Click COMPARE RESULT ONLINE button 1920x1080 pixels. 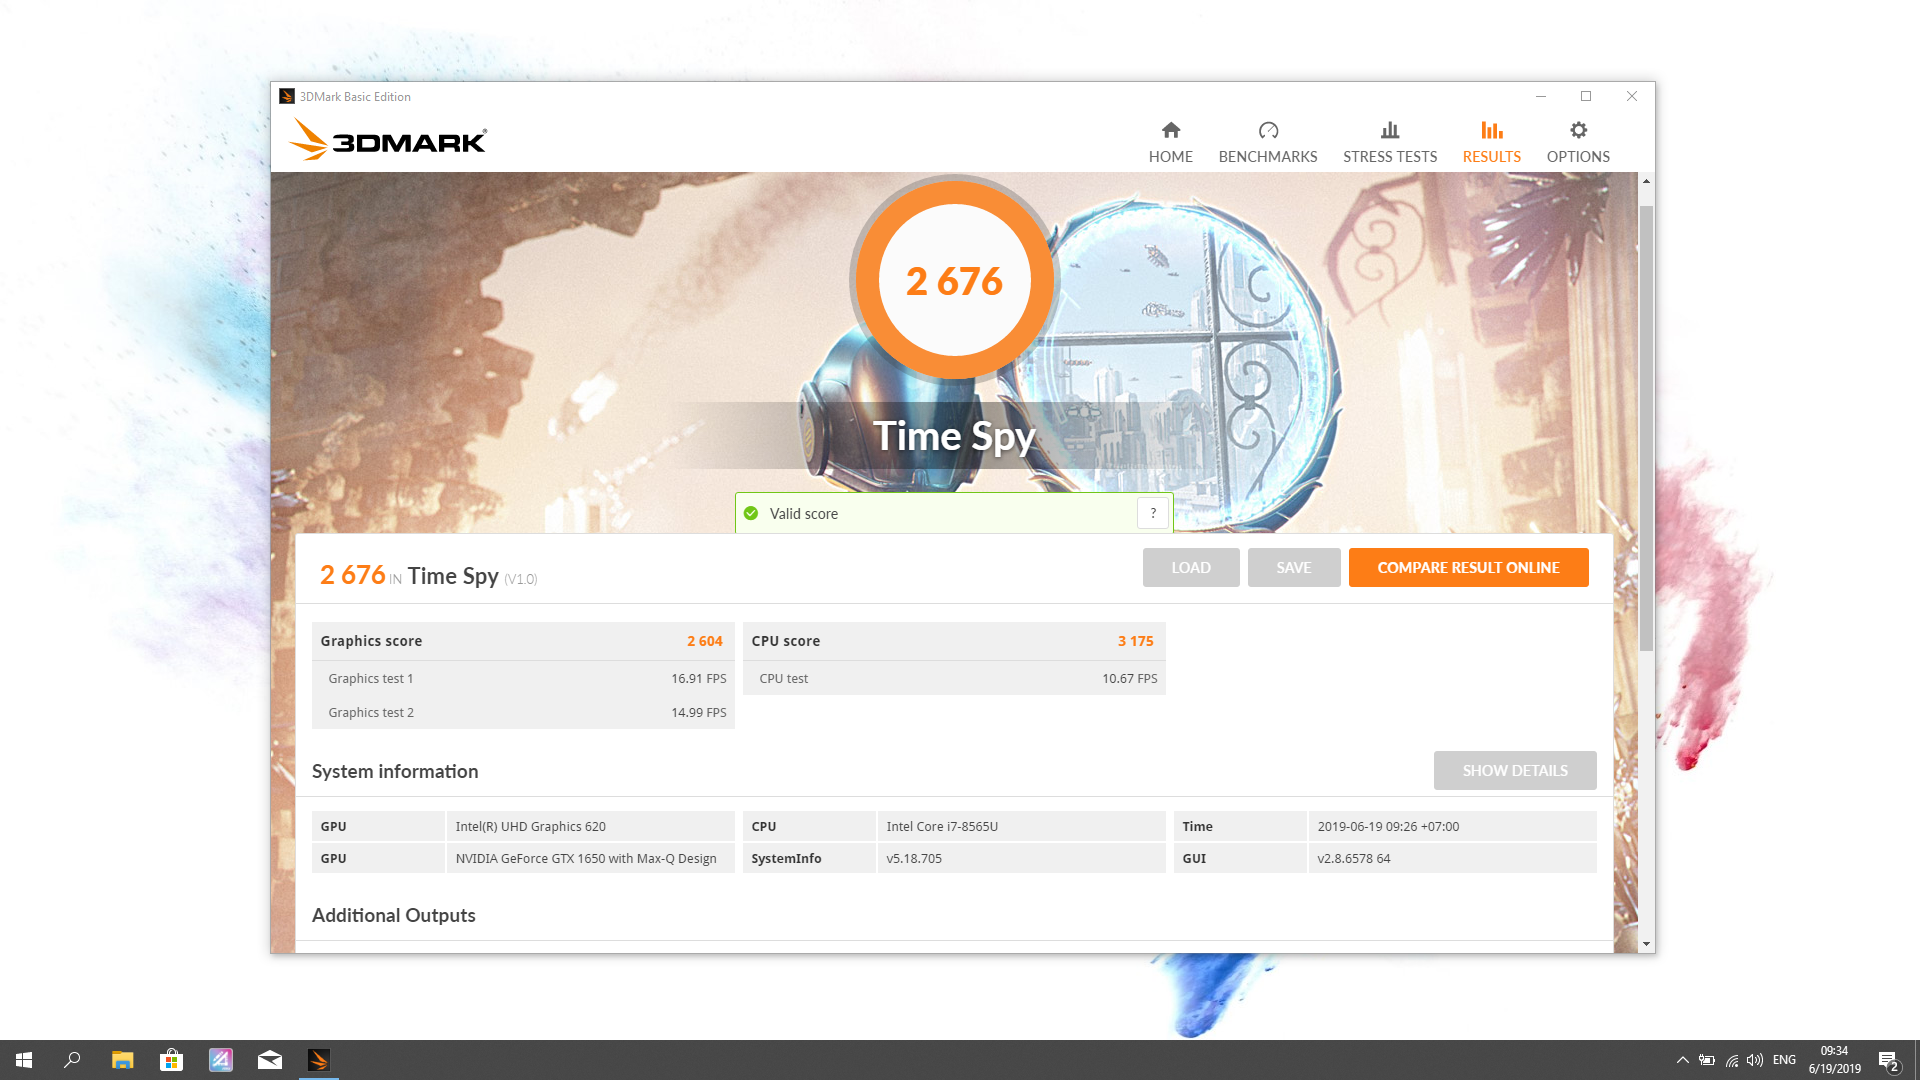pyautogui.click(x=1468, y=567)
